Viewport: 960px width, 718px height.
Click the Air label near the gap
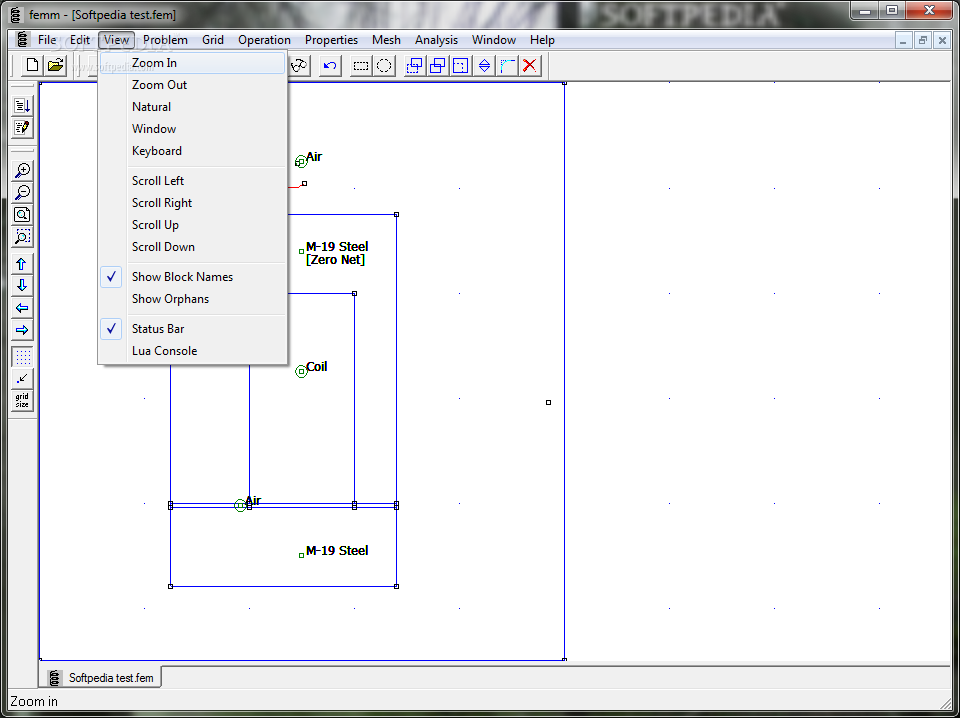click(253, 501)
